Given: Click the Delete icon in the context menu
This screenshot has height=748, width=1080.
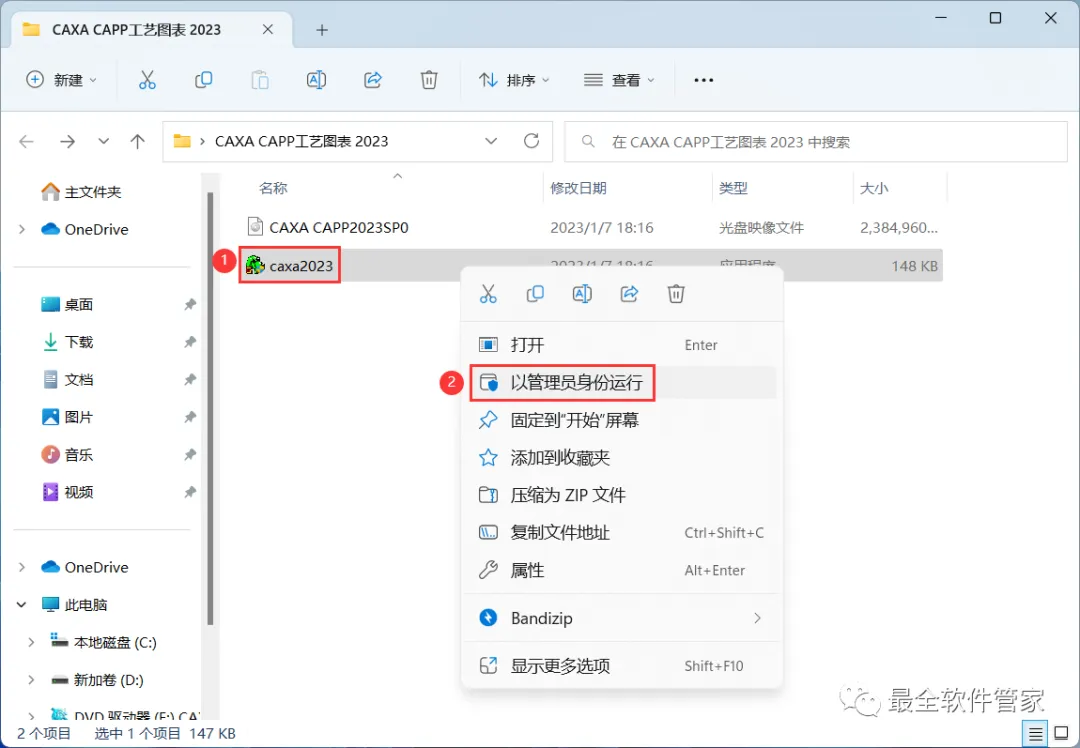Looking at the screenshot, I should coord(676,293).
